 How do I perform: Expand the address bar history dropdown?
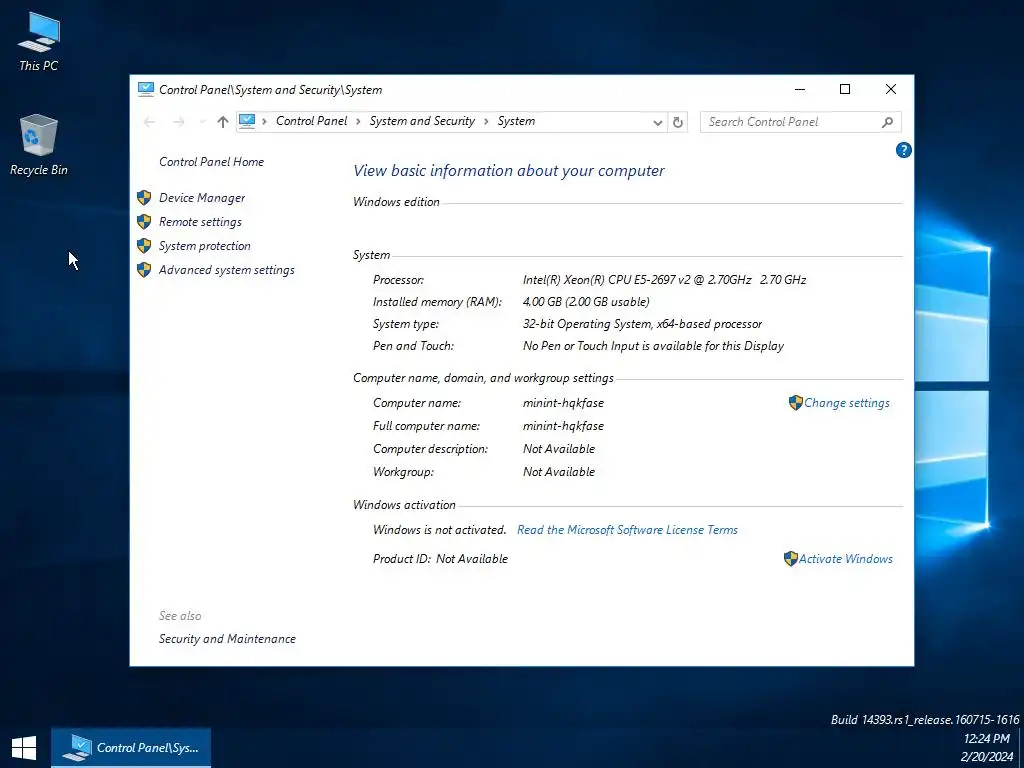pos(658,122)
